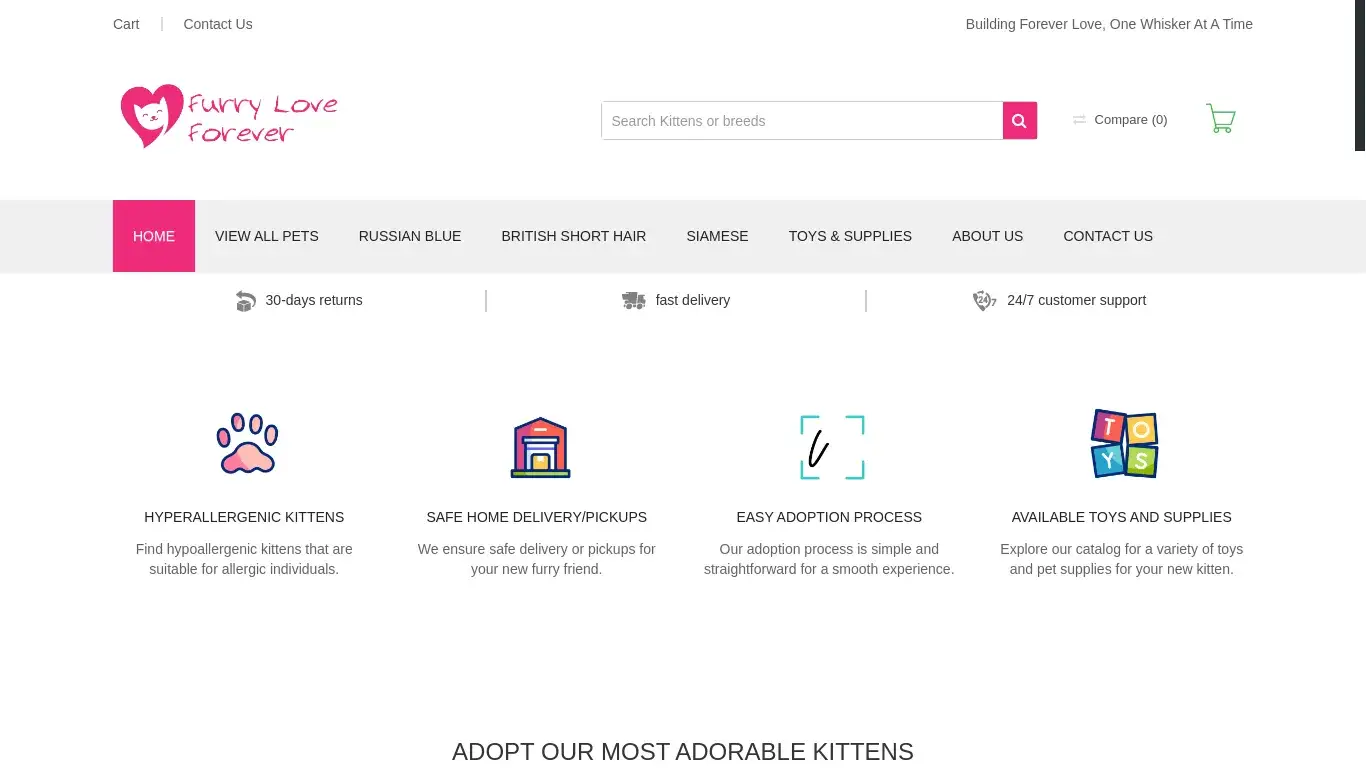Open the Cart link in top bar
The height and width of the screenshot is (768, 1366).
[126, 24]
